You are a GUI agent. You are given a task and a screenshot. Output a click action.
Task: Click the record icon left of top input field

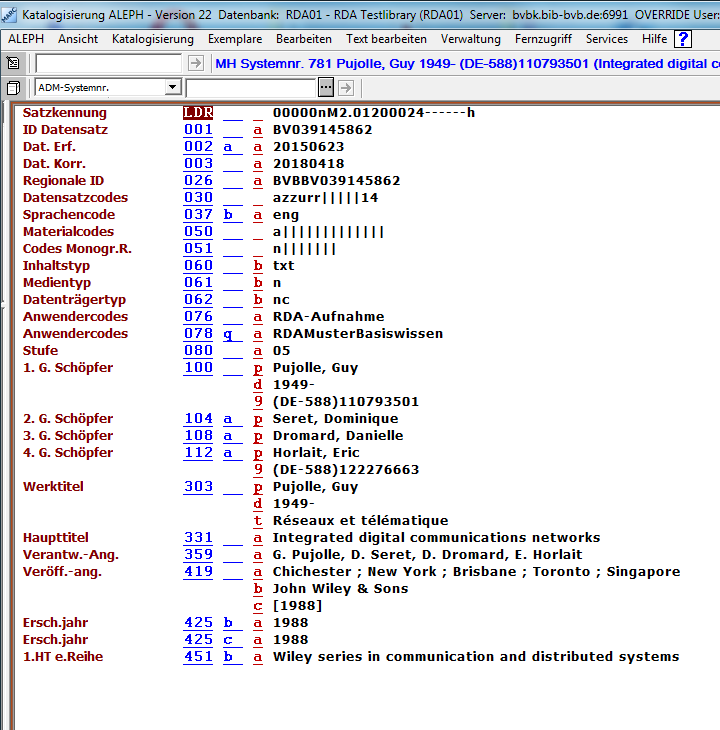[x=13, y=63]
